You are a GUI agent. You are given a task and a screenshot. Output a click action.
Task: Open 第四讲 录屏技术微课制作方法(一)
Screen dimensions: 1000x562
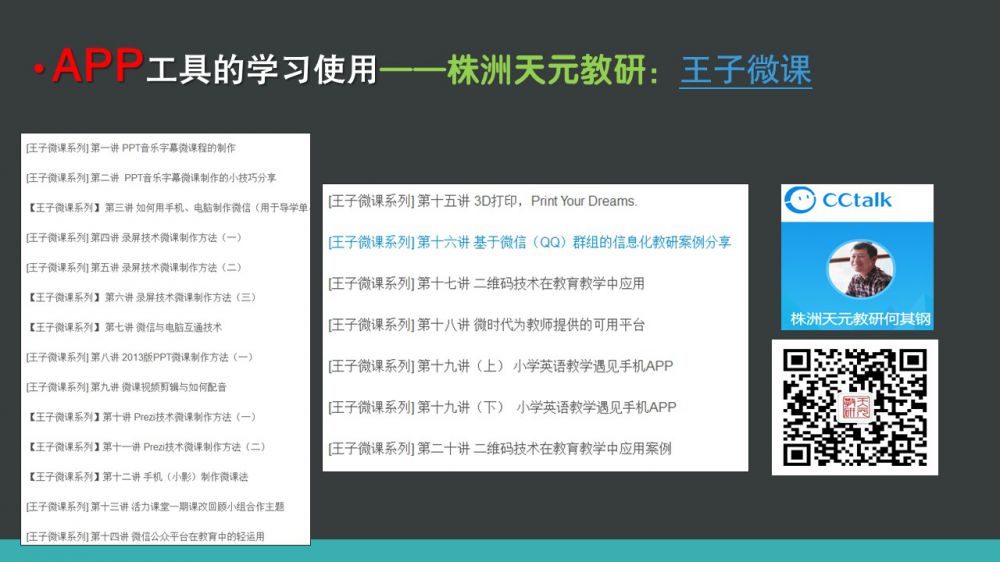click(134, 238)
